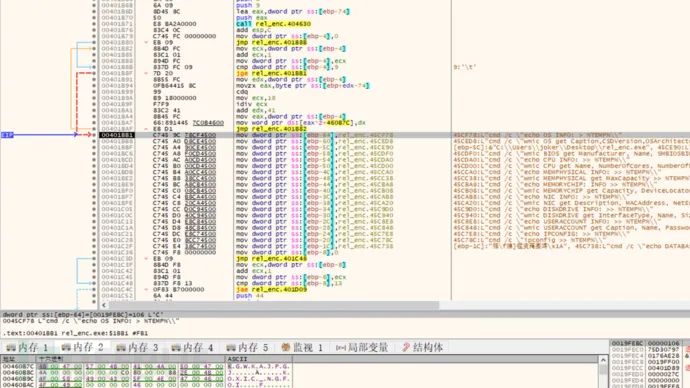690x388 pixels.
Task: Collapse the jge rel_enc.401BB1 branch marker
Action: (146, 73)
